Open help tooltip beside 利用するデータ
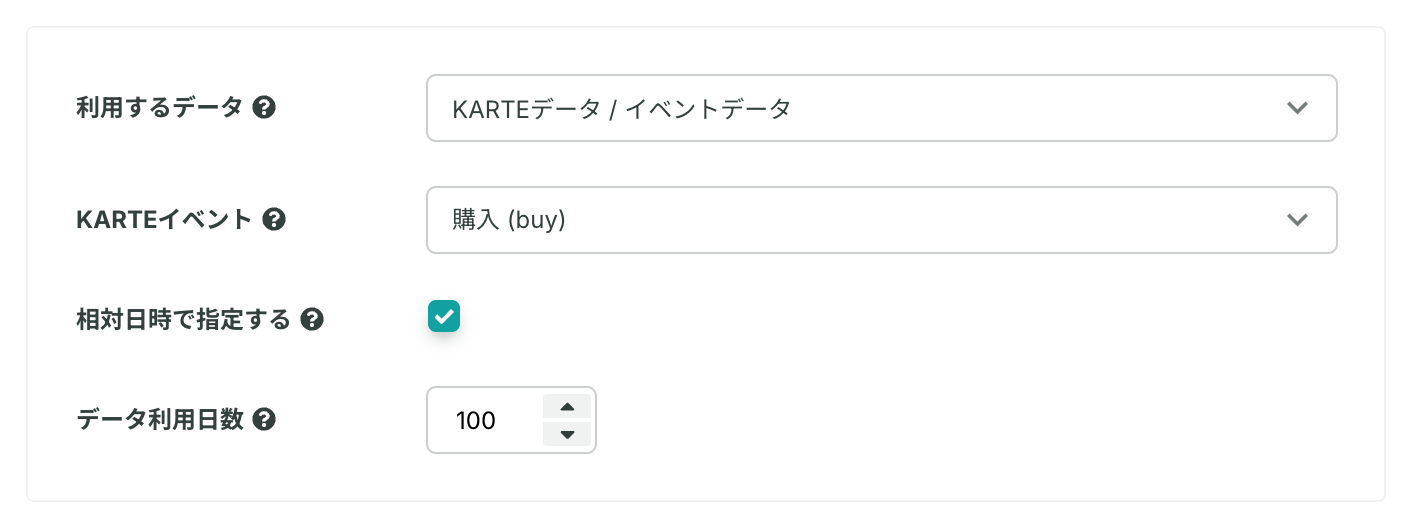 tap(264, 107)
